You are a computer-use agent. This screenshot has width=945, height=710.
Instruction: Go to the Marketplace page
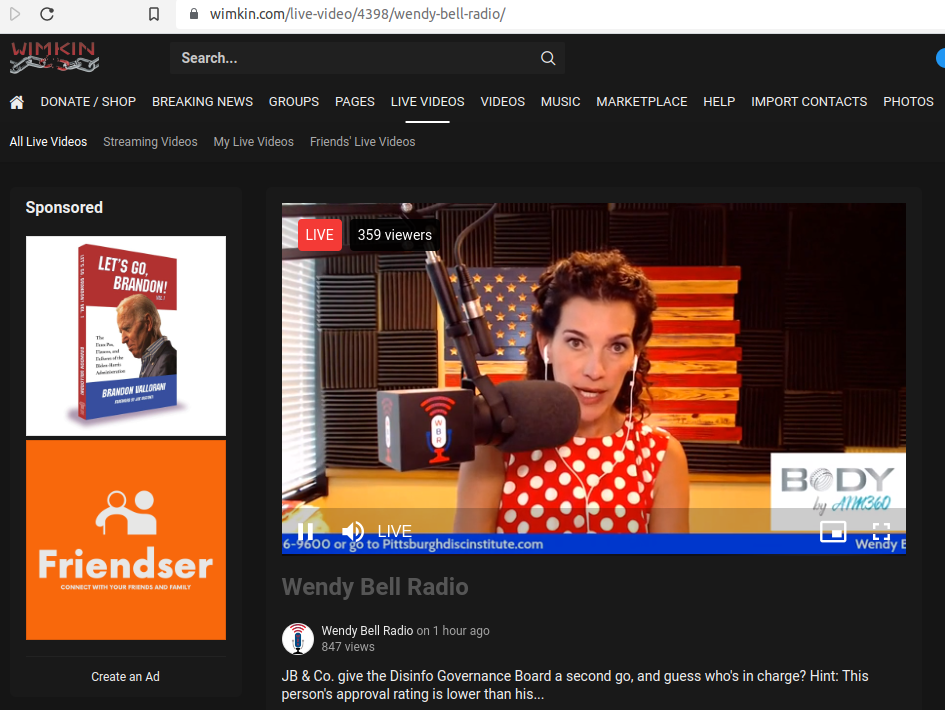[x=641, y=102]
